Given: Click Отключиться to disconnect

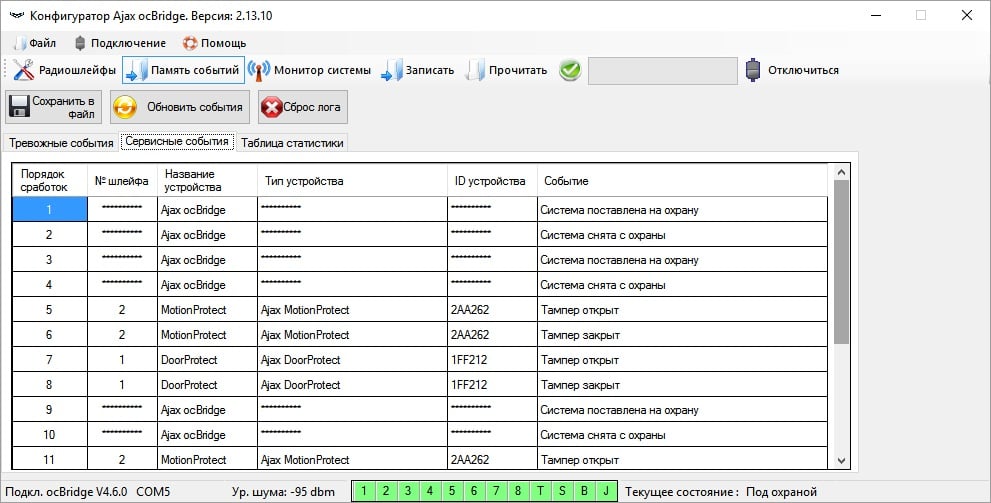Looking at the screenshot, I should [803, 70].
